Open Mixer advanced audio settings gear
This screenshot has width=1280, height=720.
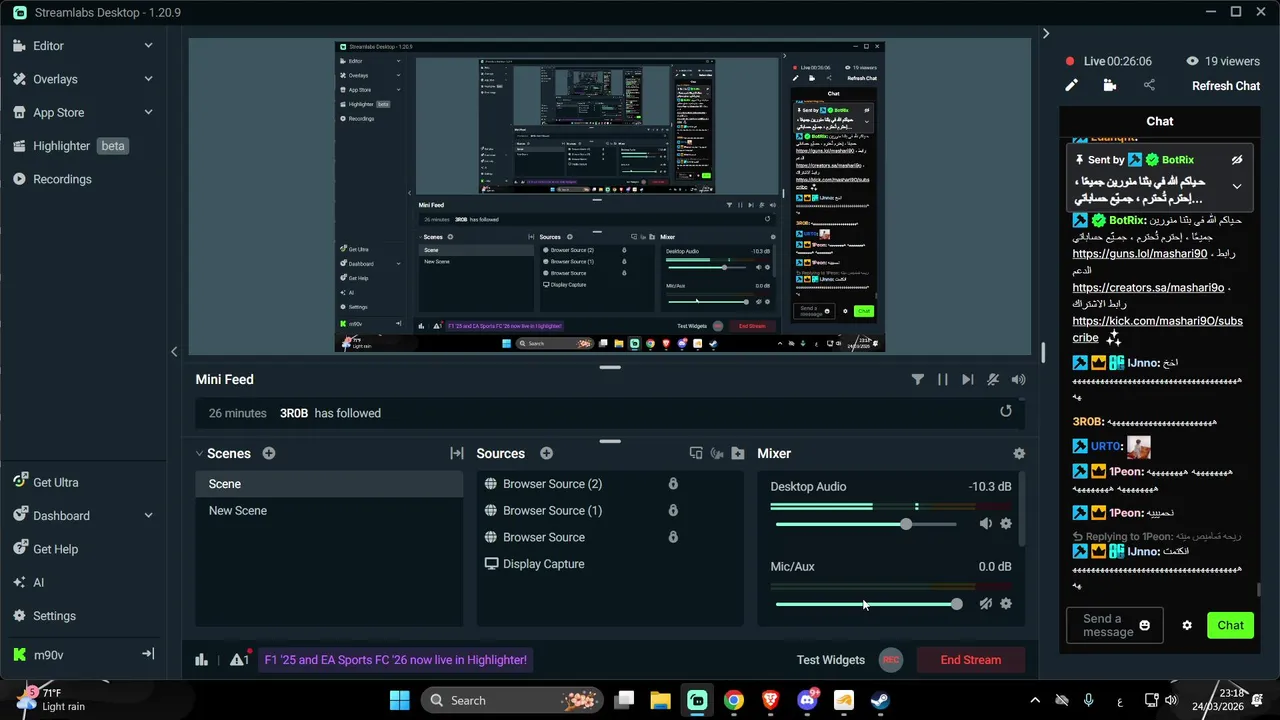click(1019, 453)
